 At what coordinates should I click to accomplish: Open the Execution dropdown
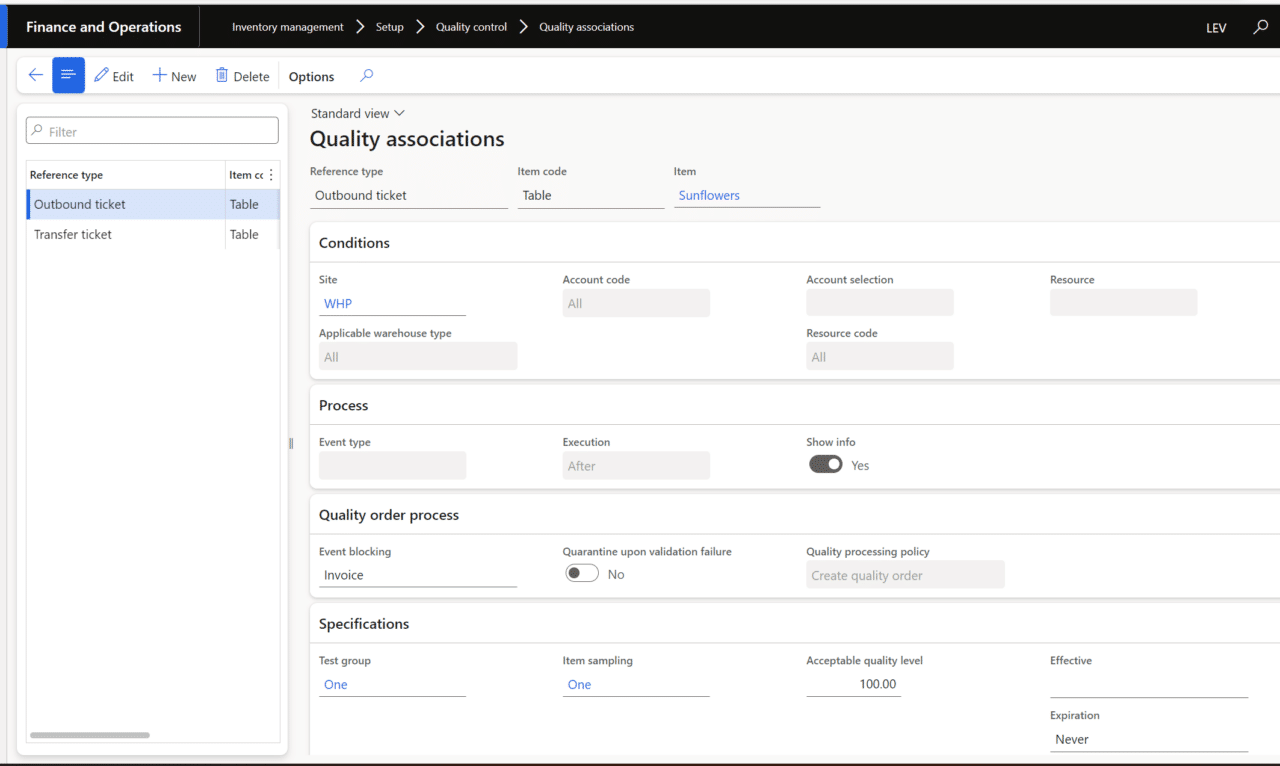tap(636, 465)
